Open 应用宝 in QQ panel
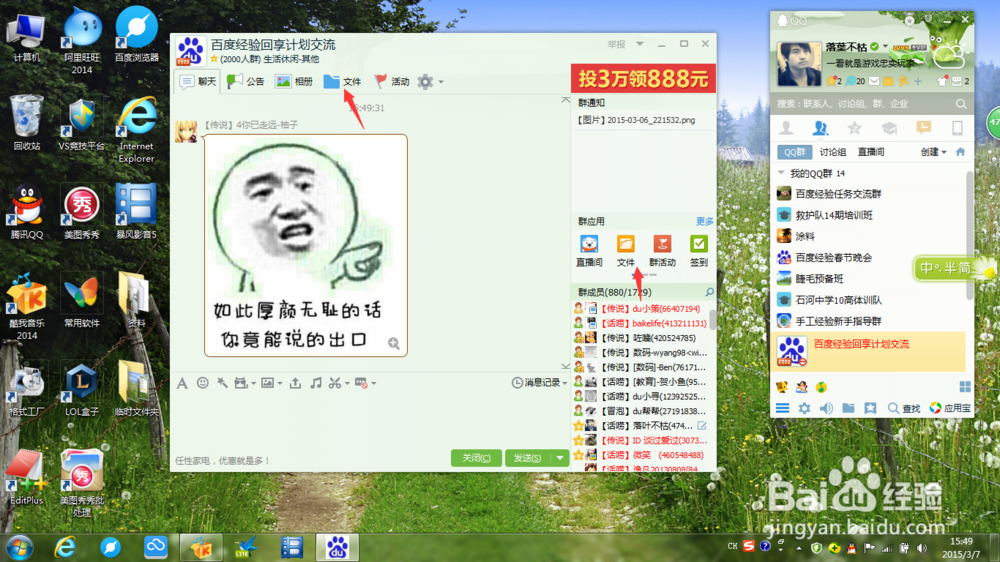1000x562 pixels. pos(950,408)
